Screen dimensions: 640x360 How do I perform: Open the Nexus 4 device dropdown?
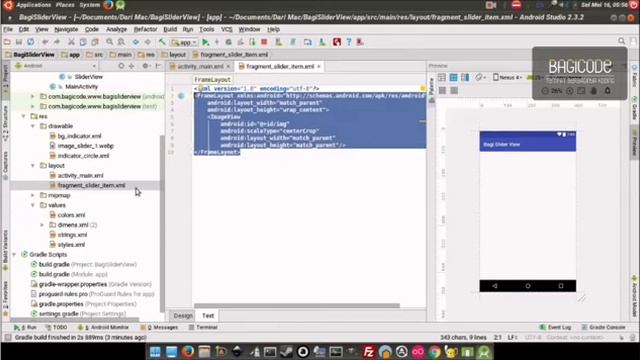(x=508, y=78)
